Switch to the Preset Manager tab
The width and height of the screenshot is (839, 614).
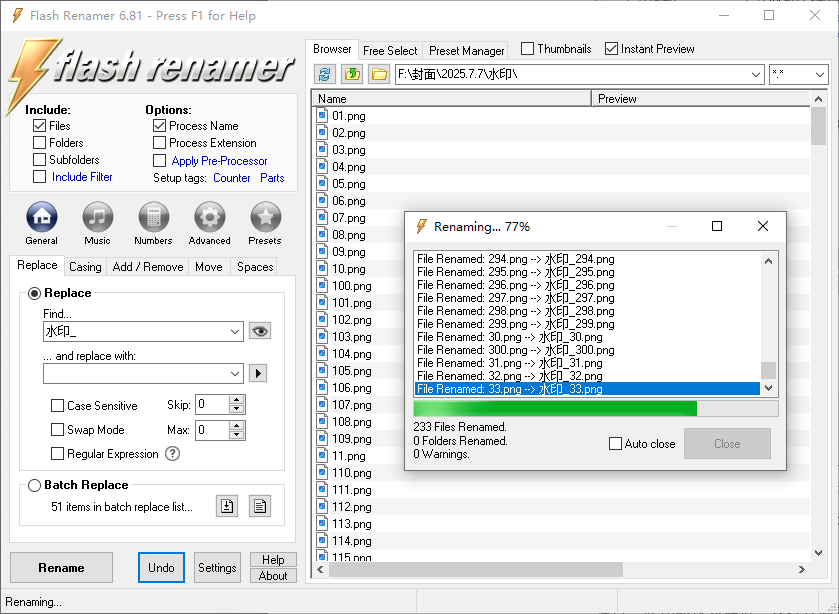tap(466, 50)
